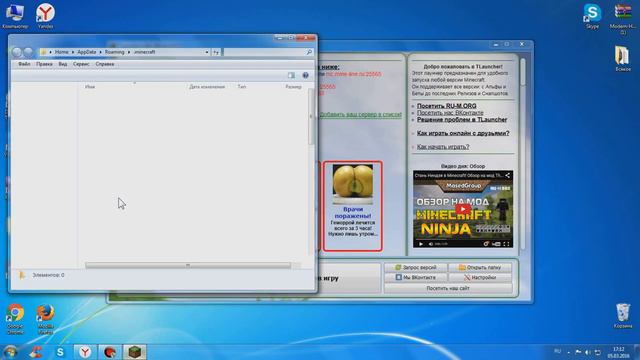Open the address bar history dropdown arrow
Viewport: 640px width, 360px height.
(x=207, y=52)
